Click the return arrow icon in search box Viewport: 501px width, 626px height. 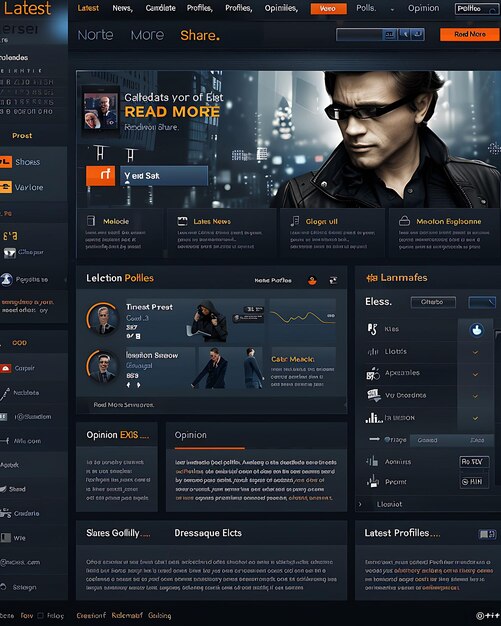[x=418, y=35]
